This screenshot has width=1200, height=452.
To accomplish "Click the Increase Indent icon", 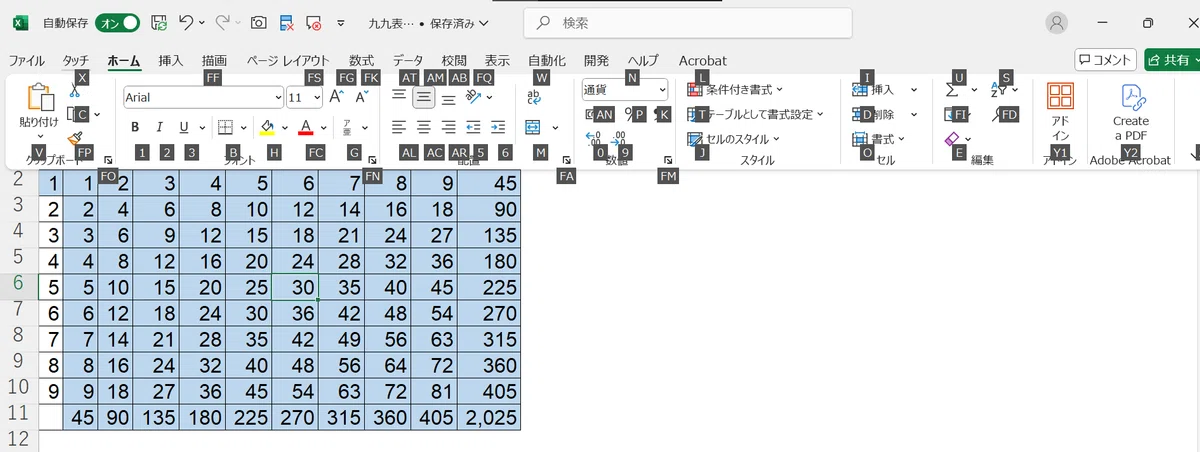I will [x=498, y=127].
